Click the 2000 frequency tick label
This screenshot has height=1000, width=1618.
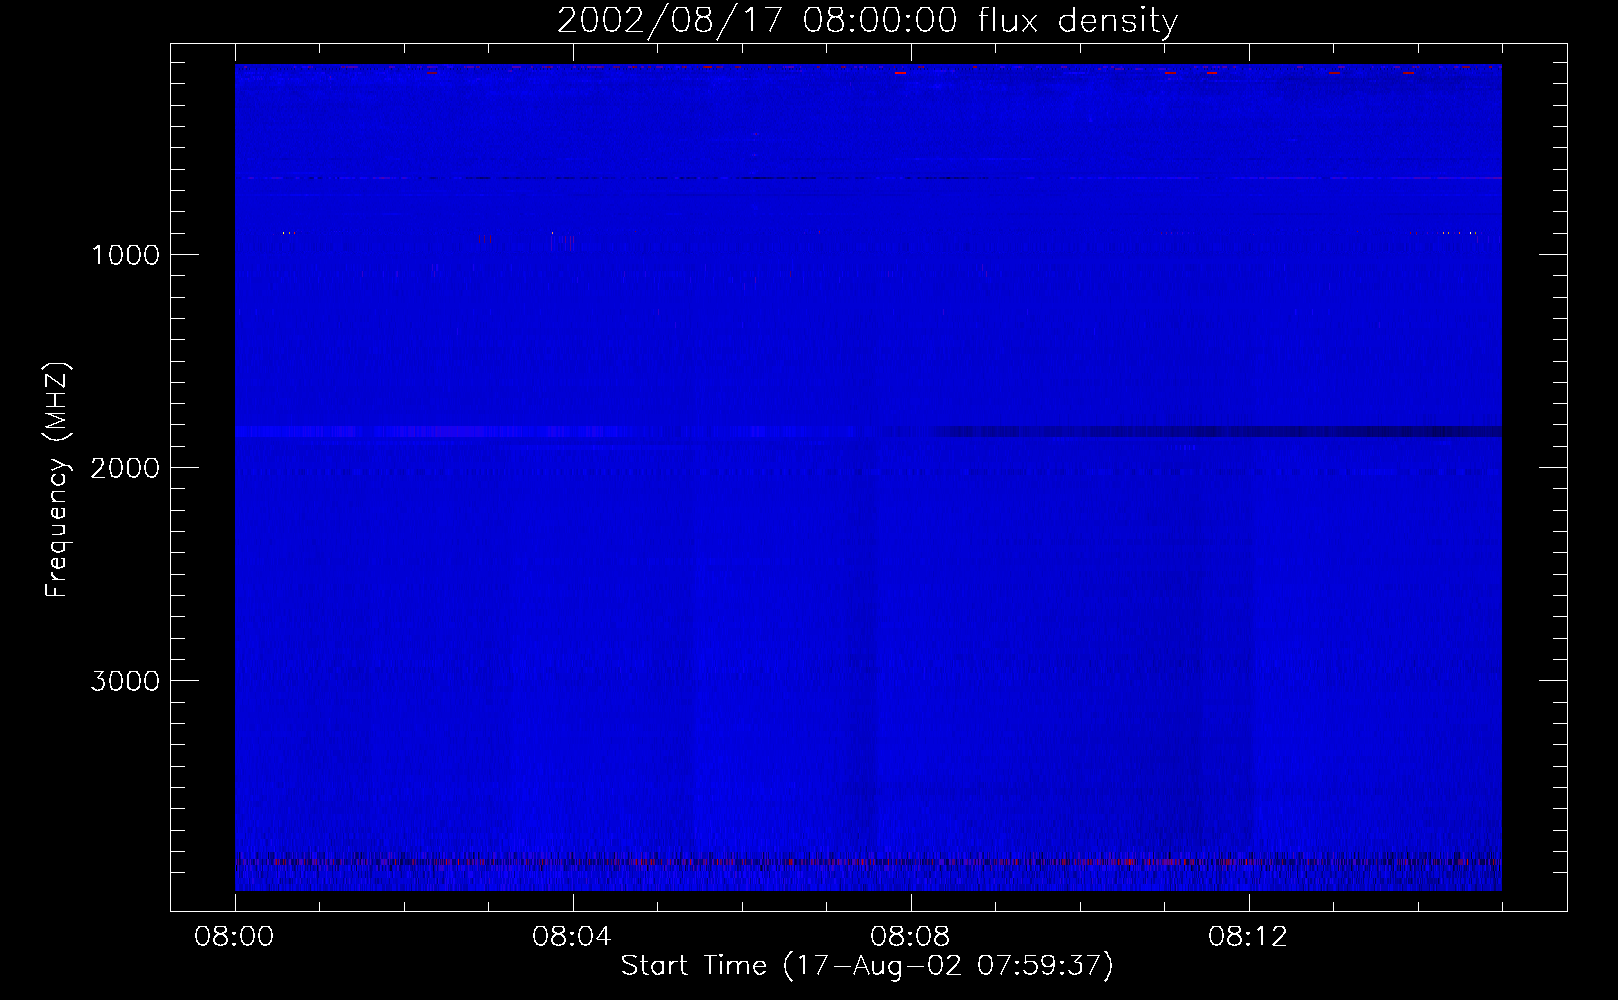[125, 468]
